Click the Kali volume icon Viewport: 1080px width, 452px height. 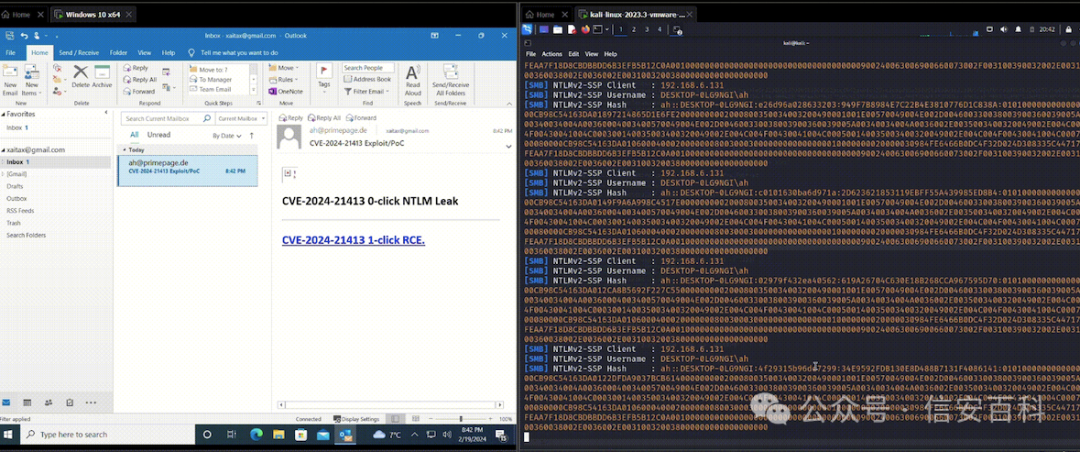pos(1003,30)
